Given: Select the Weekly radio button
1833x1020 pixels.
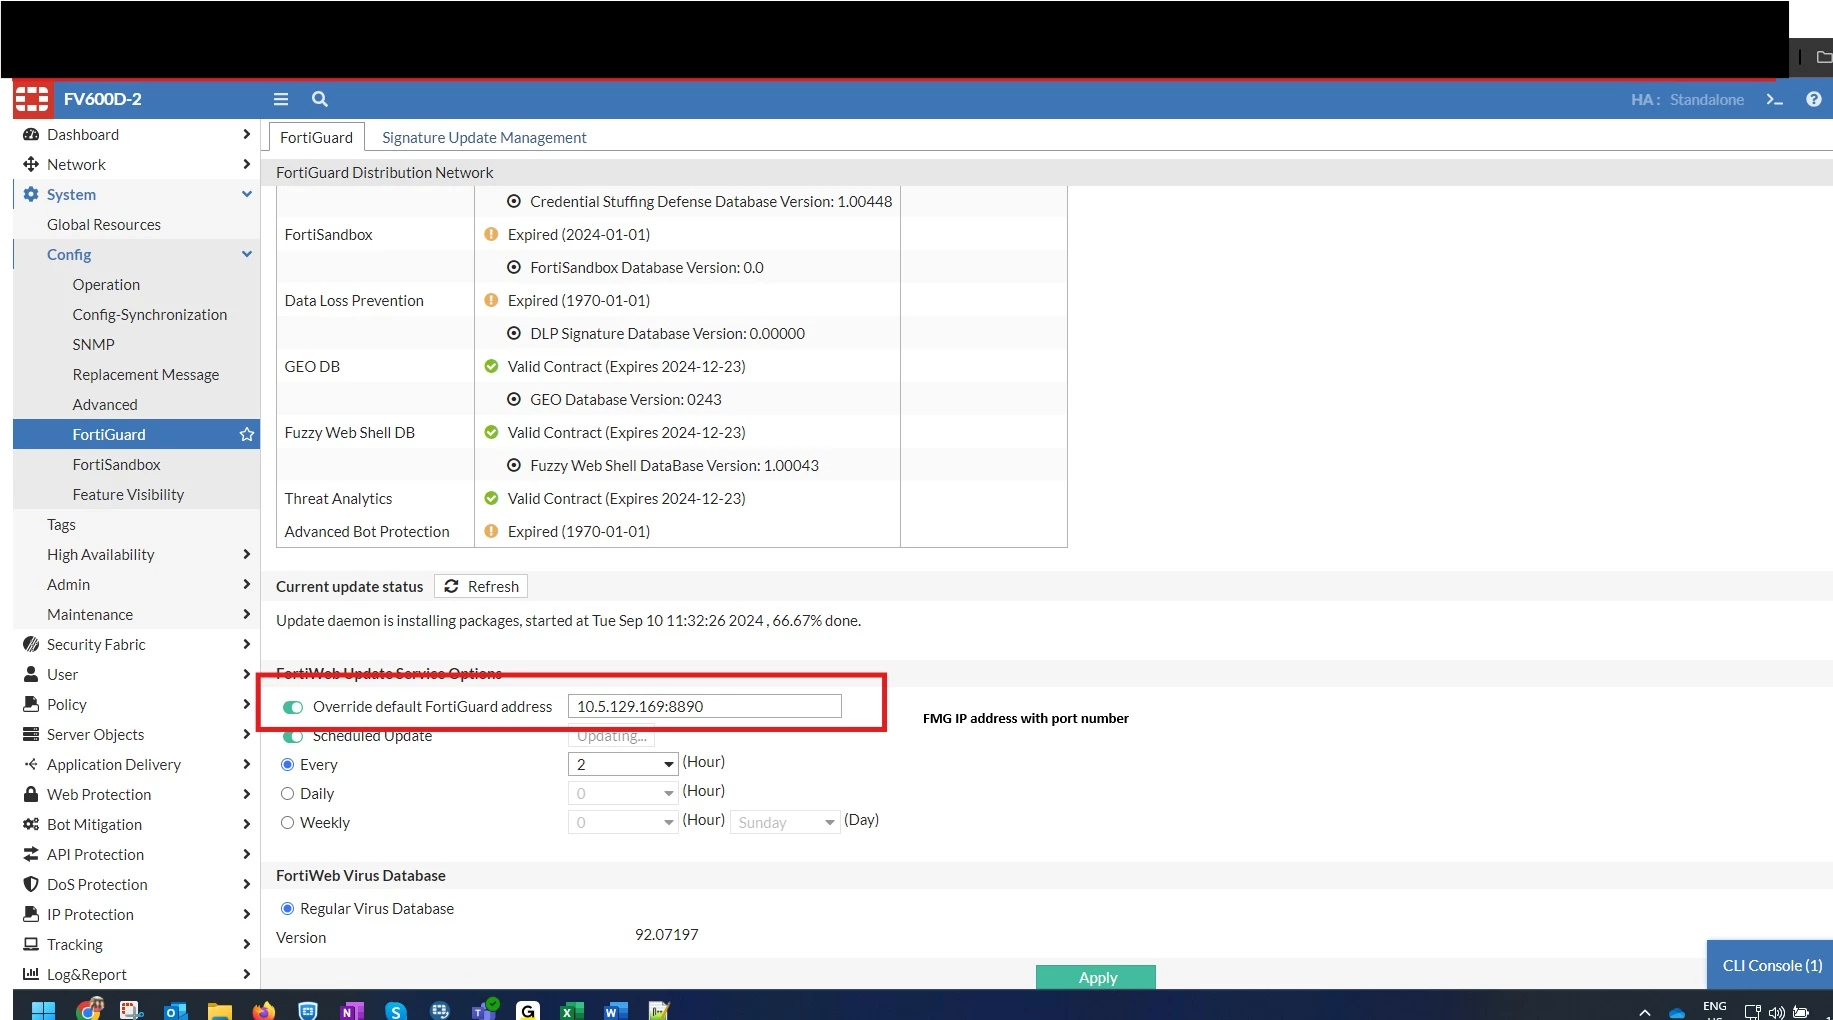Looking at the screenshot, I should pos(288,823).
